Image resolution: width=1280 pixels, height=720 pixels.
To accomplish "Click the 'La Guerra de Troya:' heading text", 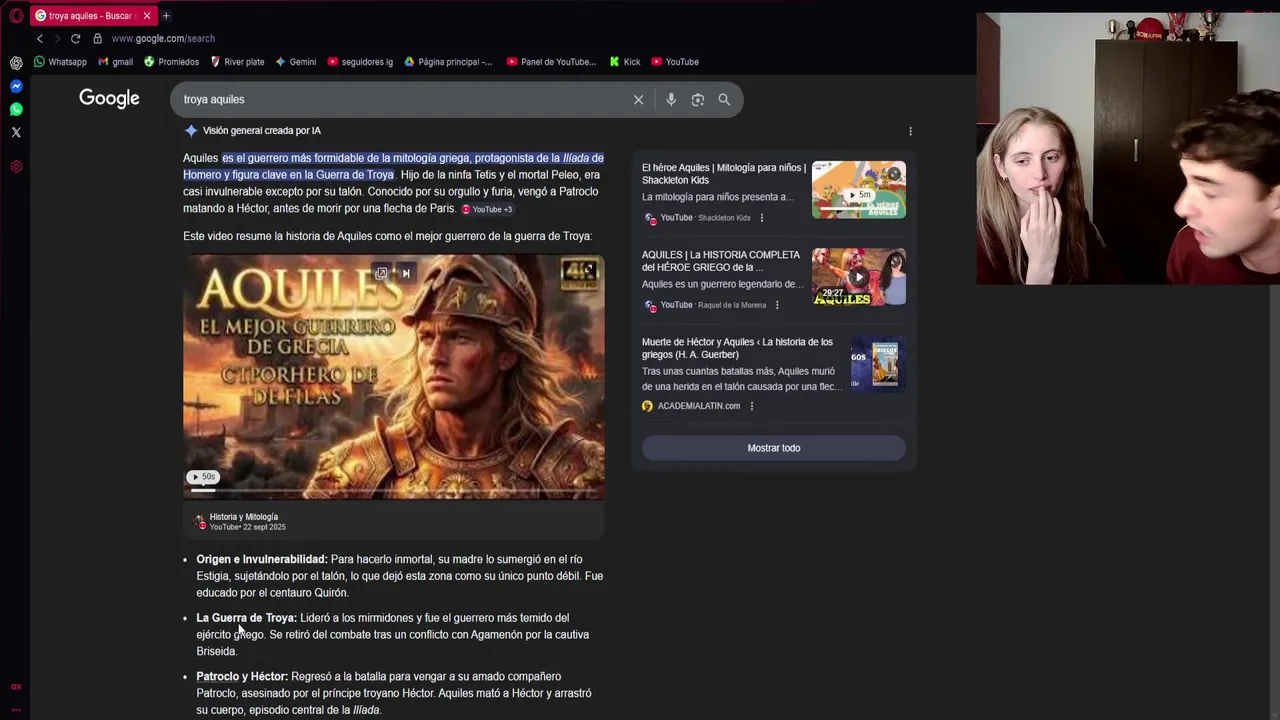I will pos(246,618).
